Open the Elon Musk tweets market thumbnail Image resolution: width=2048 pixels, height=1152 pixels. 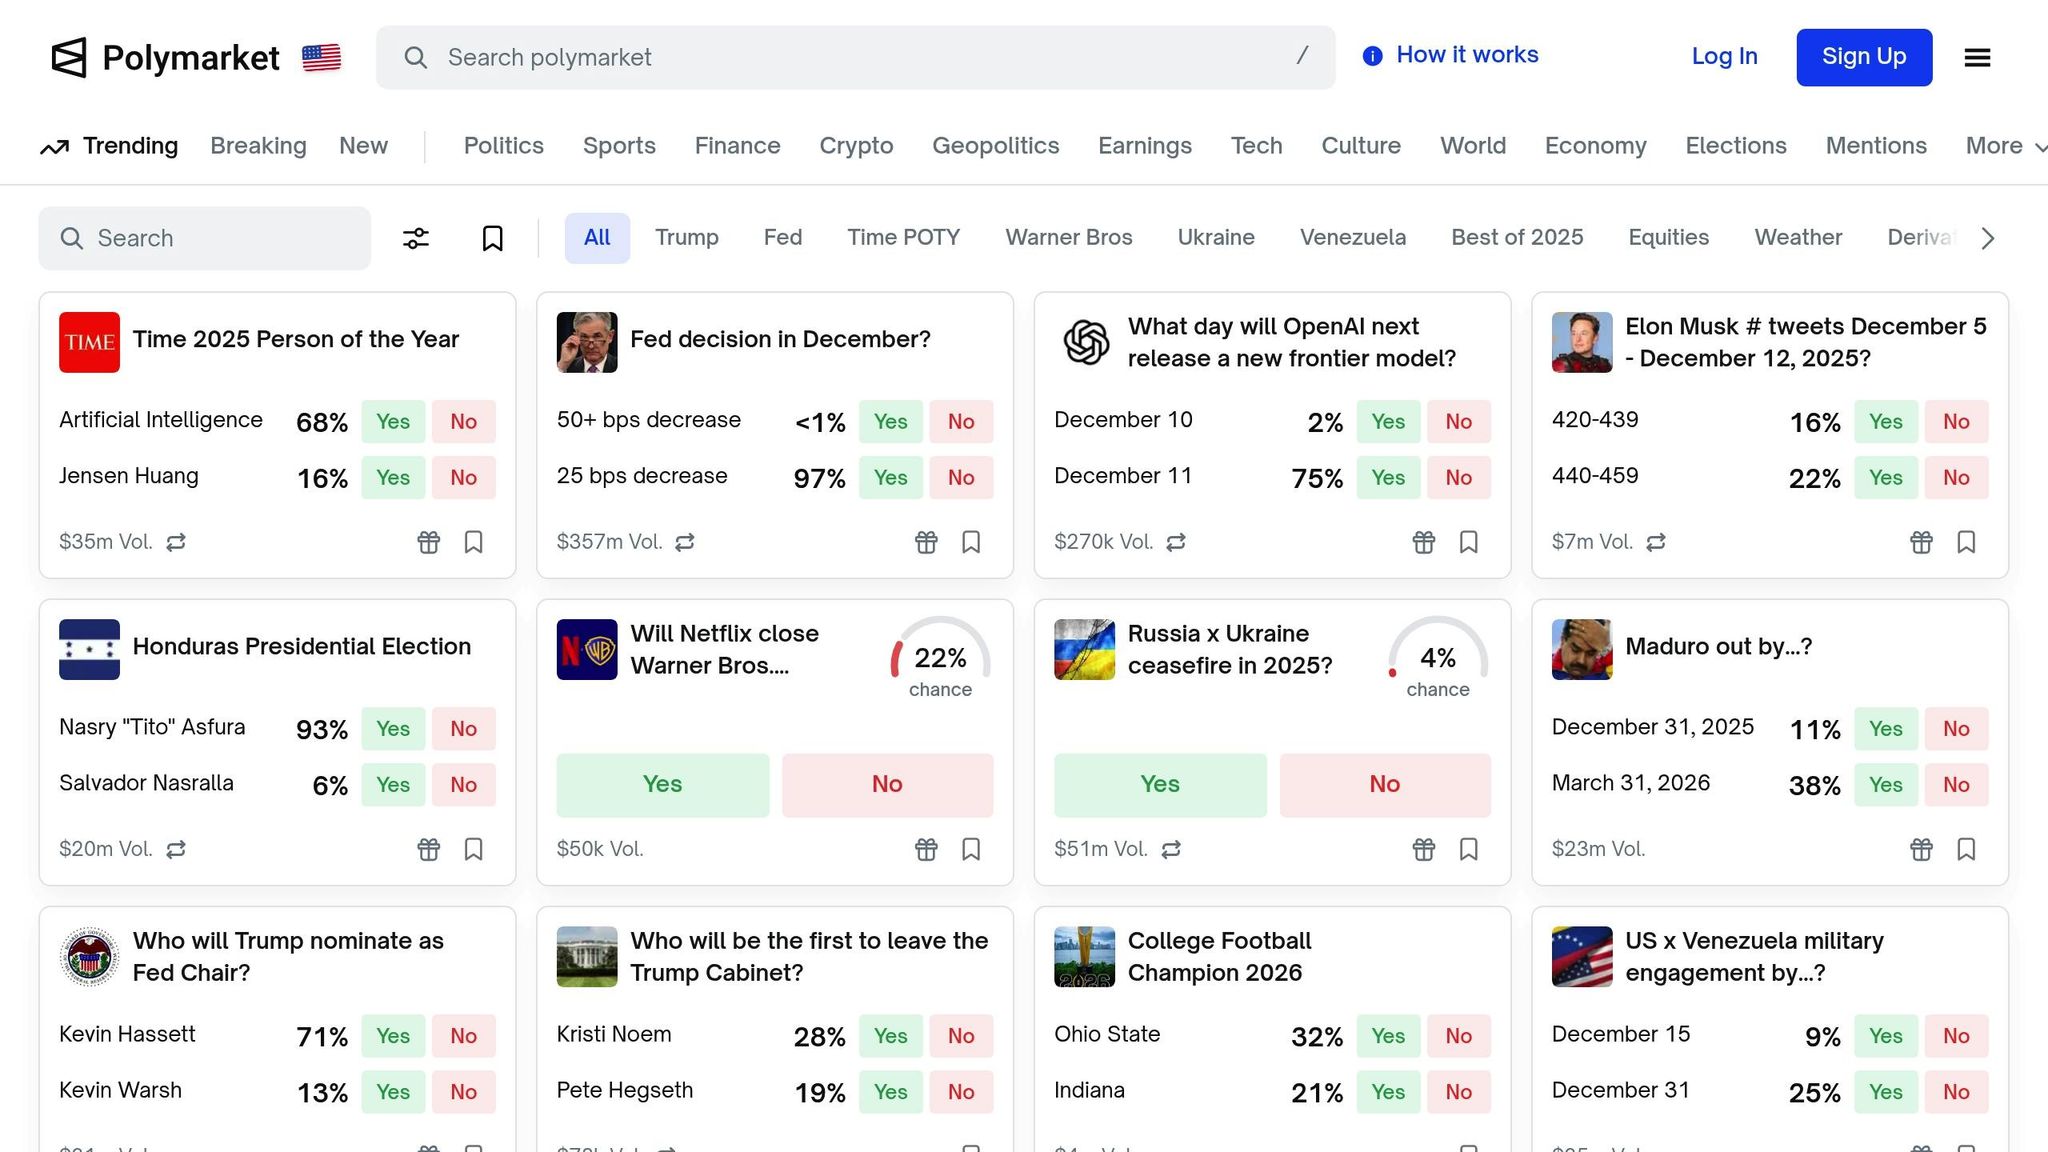1581,342
